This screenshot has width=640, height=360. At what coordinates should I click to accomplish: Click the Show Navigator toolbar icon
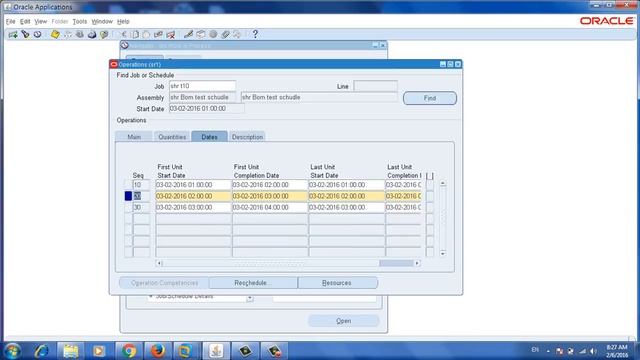[x=38, y=35]
